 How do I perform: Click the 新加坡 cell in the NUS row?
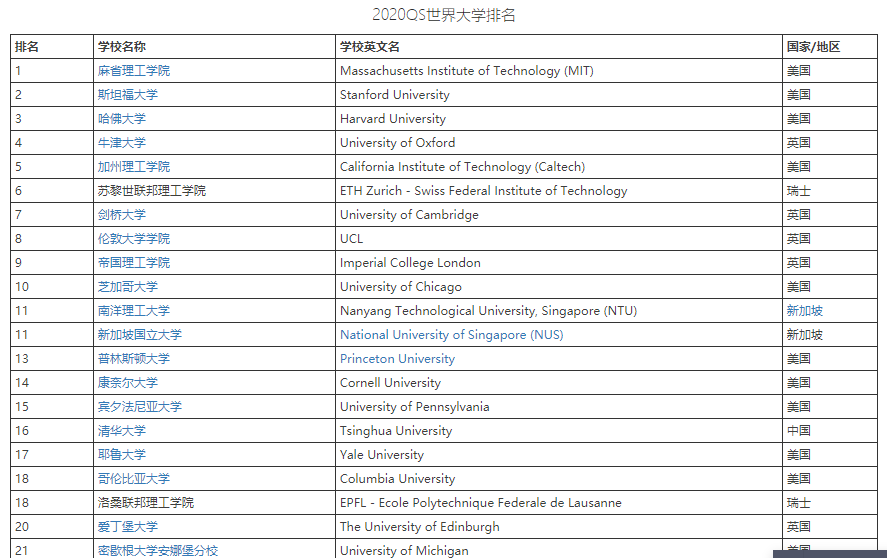830,334
